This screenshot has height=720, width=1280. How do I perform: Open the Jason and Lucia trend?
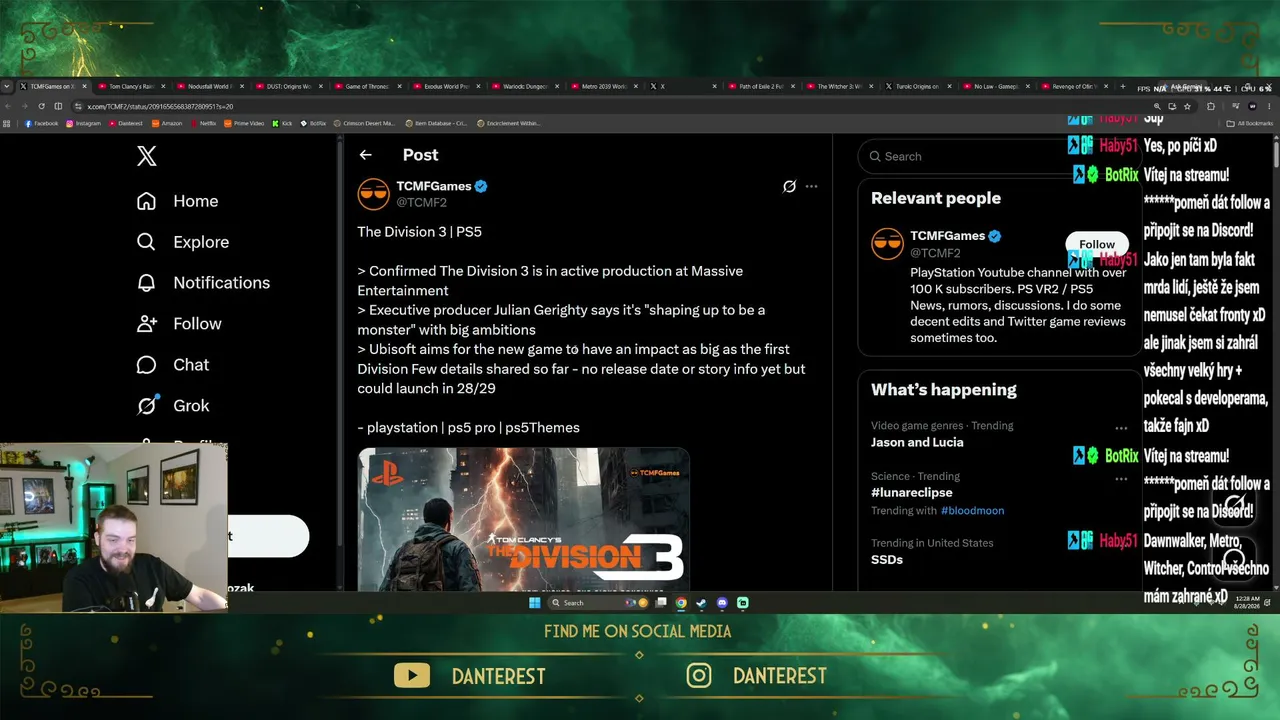(x=917, y=442)
